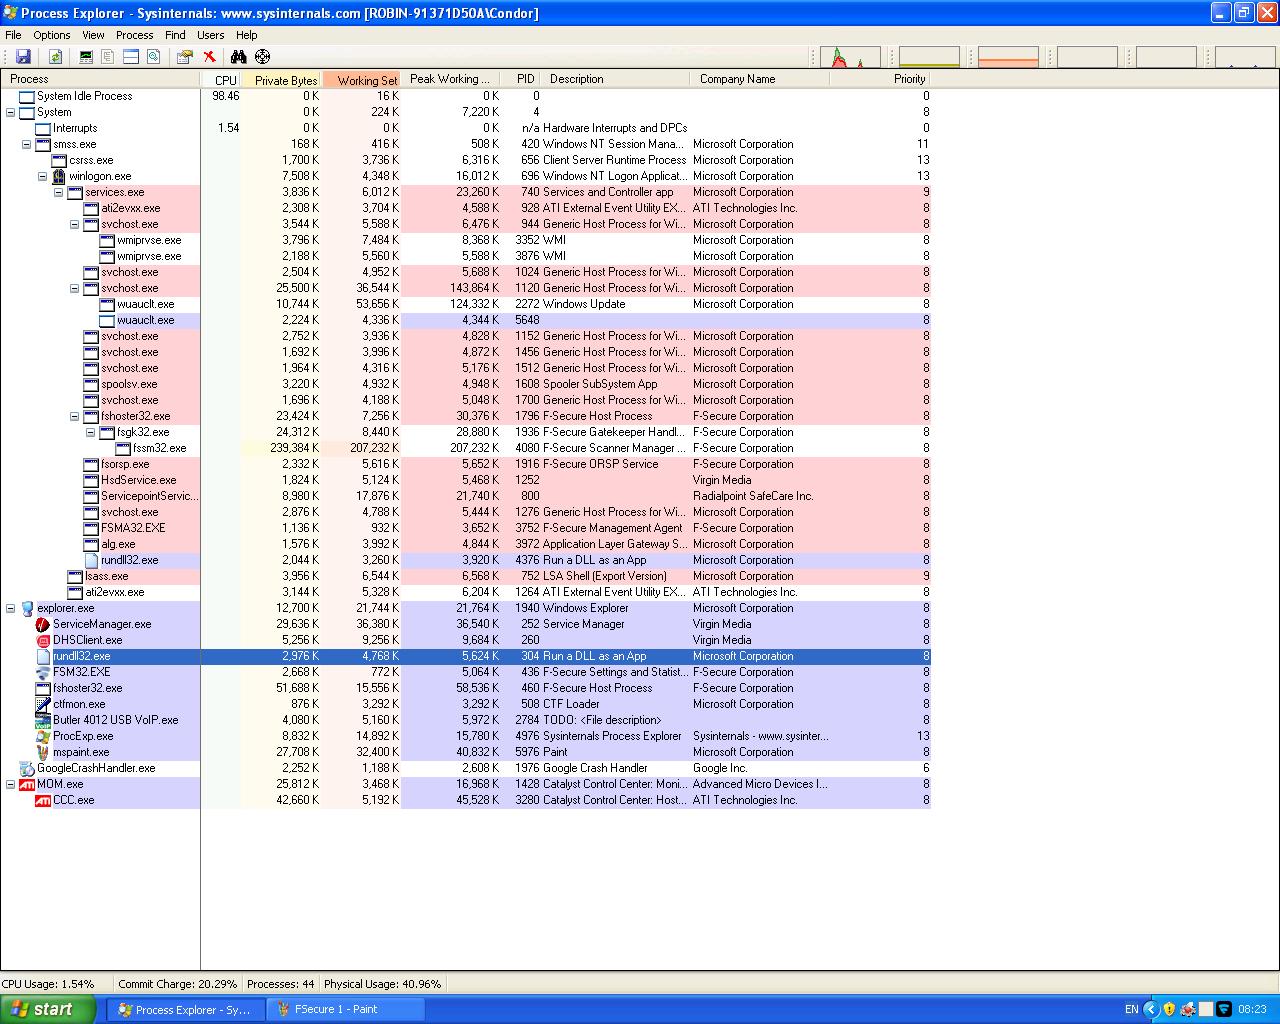Select the GoogleCrashHandler.exe process icon
The image size is (1280, 1024).
pos(27,768)
